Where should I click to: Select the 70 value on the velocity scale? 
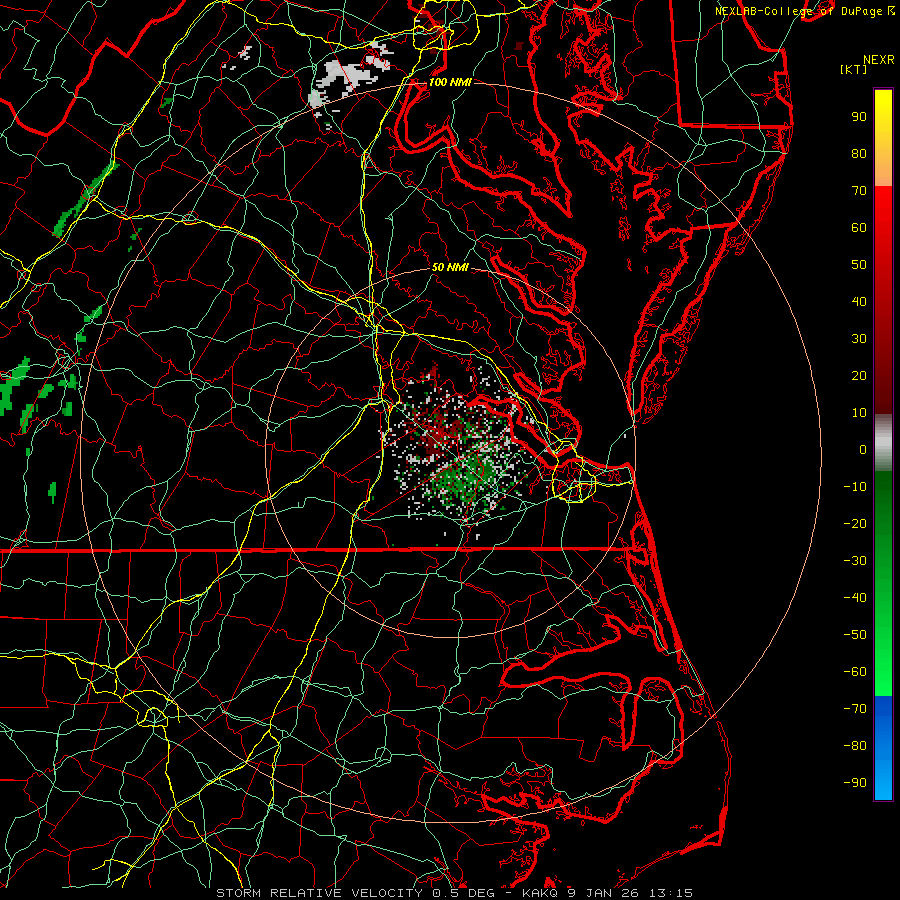point(859,191)
